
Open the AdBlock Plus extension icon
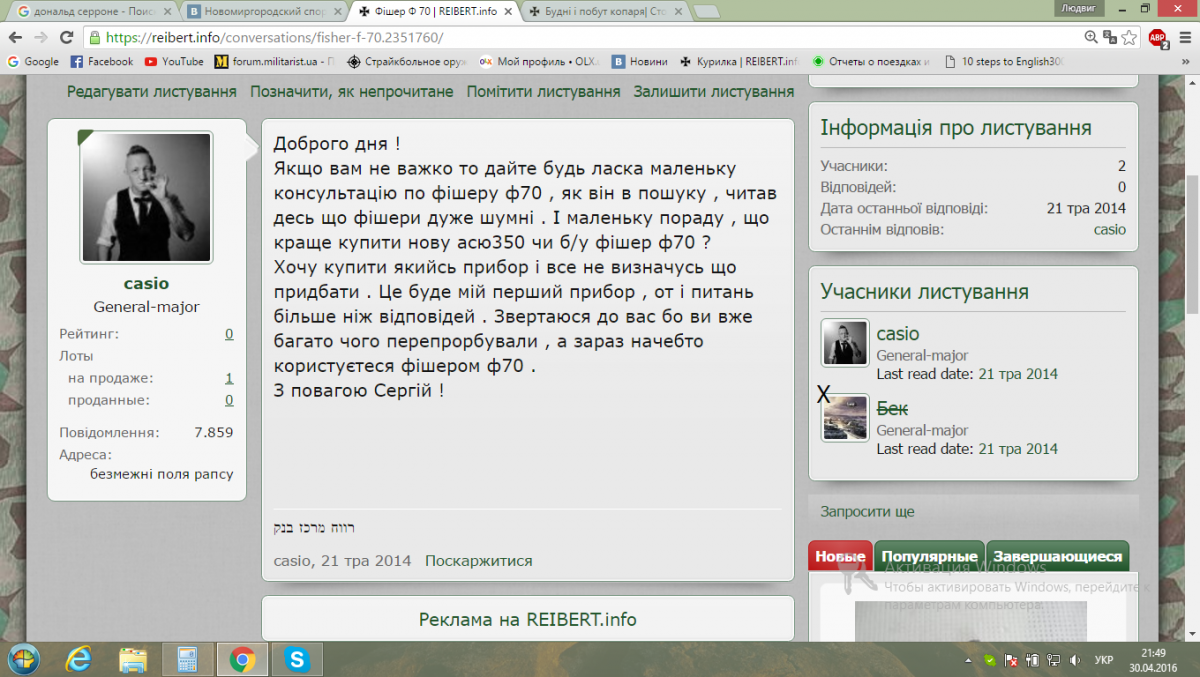click(1158, 39)
